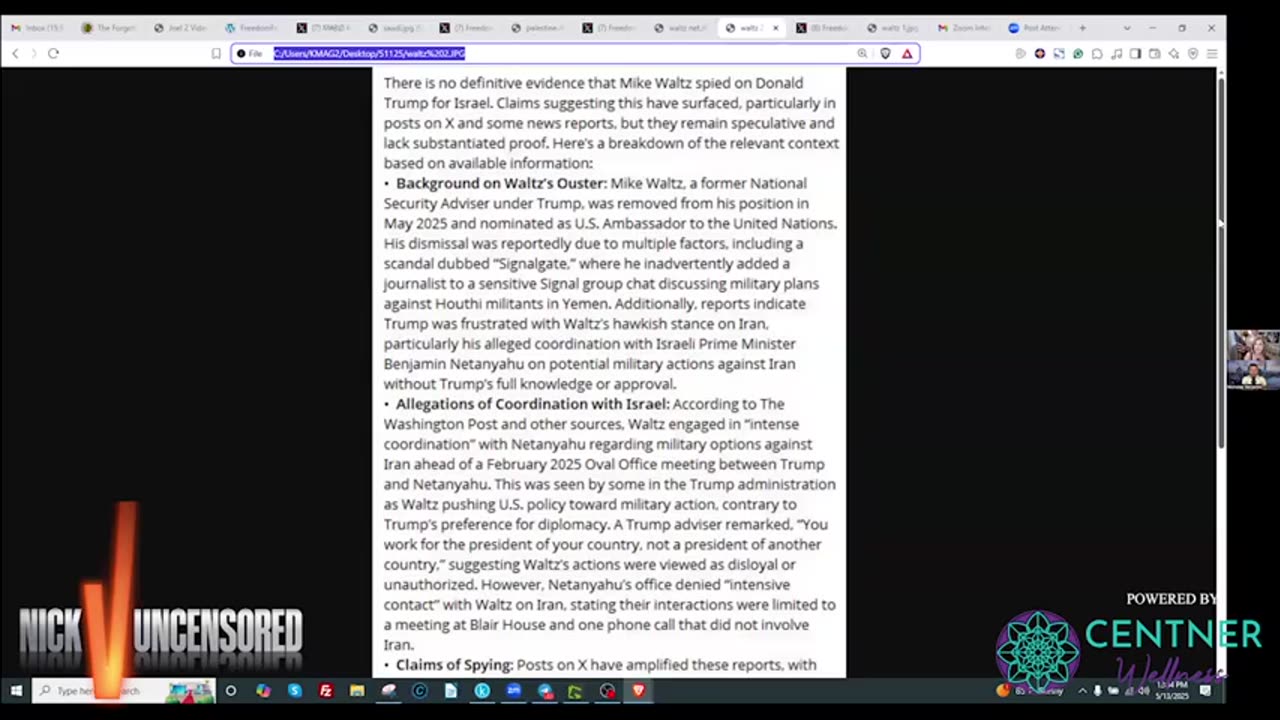
Task: Open the notification center icon
Action: [x=1206, y=691]
